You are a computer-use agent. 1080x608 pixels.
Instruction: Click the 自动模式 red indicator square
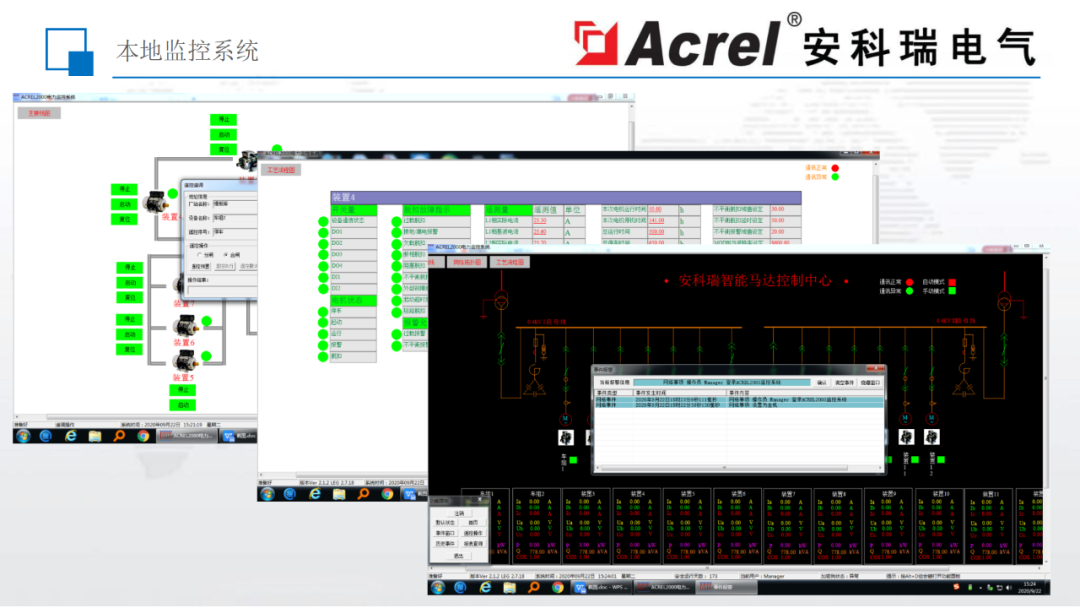tap(952, 282)
